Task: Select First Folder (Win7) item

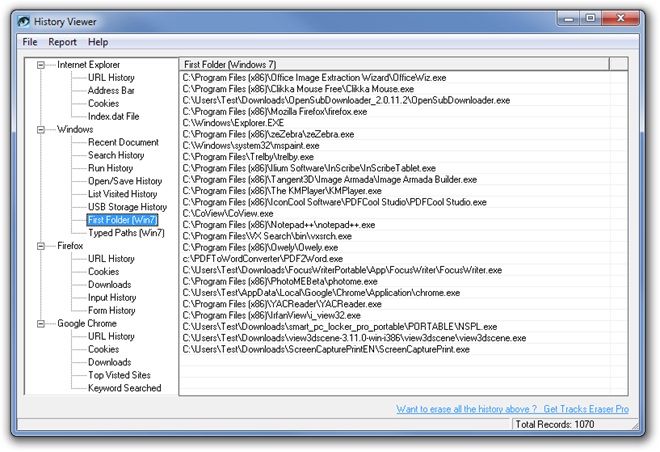Action: pos(122,220)
